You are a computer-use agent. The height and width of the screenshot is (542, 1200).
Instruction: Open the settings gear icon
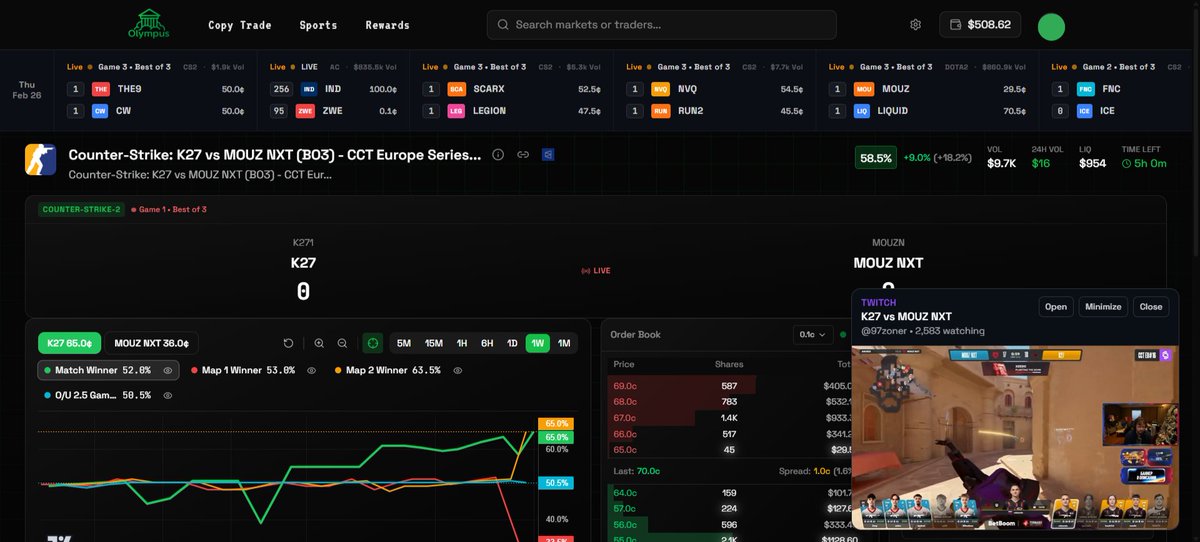coord(915,25)
